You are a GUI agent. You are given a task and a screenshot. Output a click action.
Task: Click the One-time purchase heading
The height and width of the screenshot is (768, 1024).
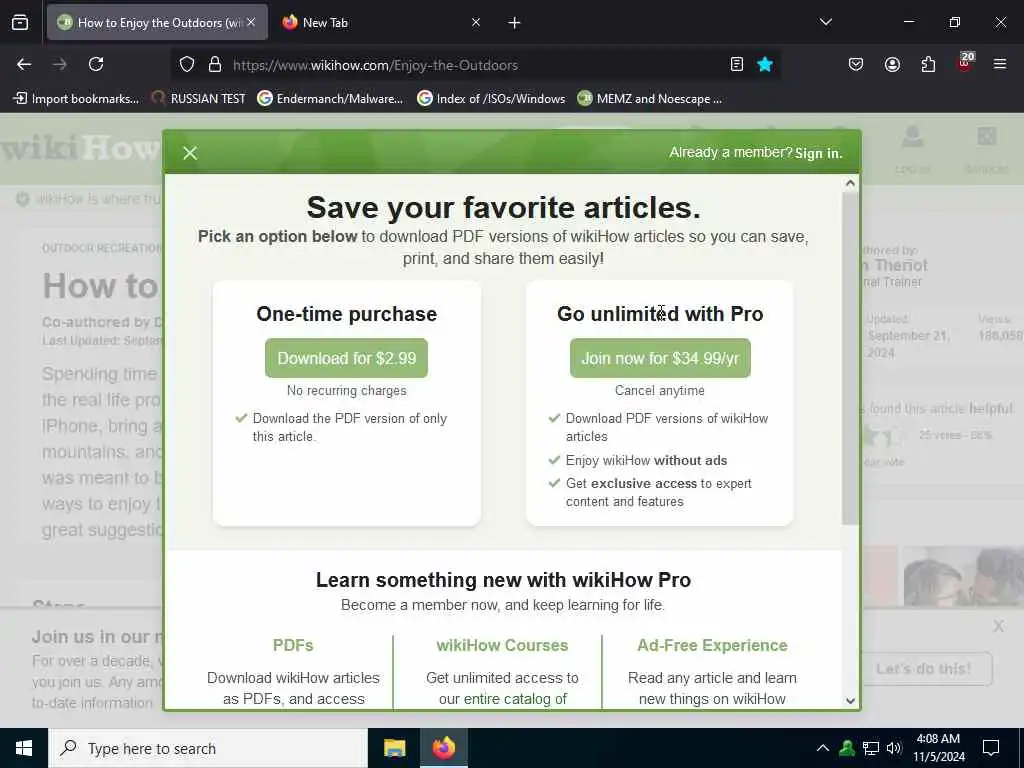click(347, 314)
